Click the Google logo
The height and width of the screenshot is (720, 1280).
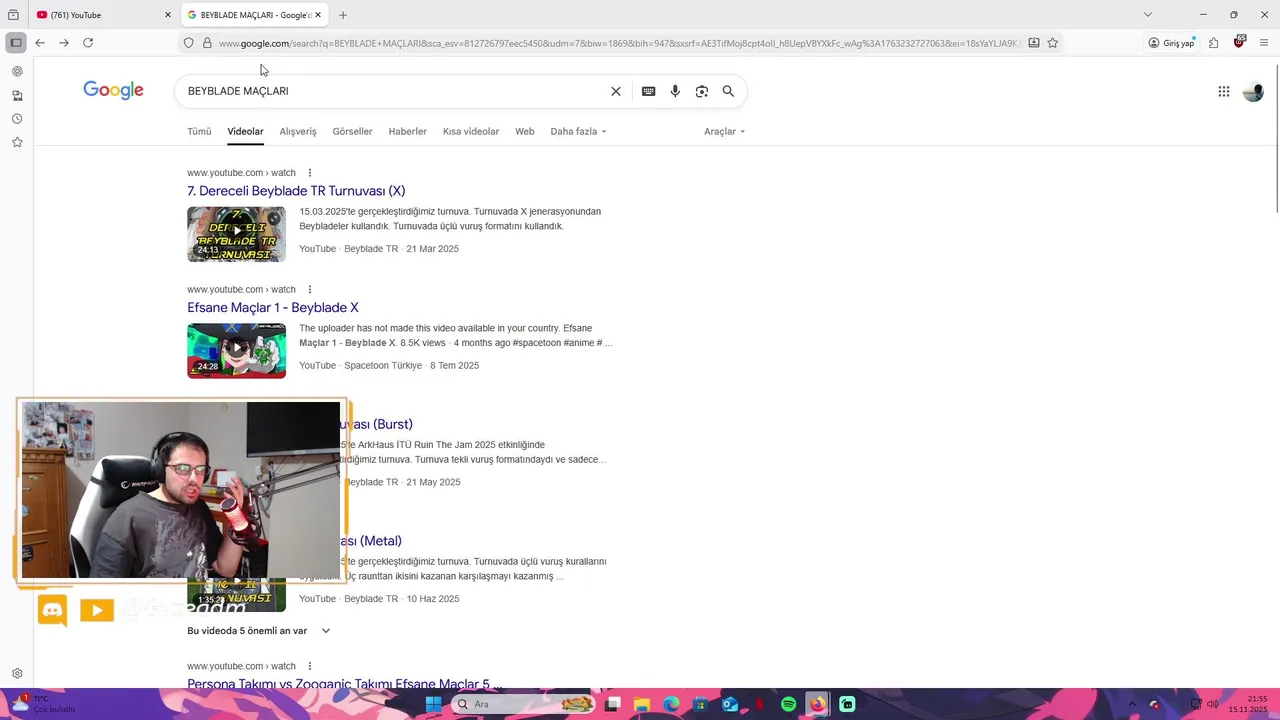pyautogui.click(x=113, y=91)
